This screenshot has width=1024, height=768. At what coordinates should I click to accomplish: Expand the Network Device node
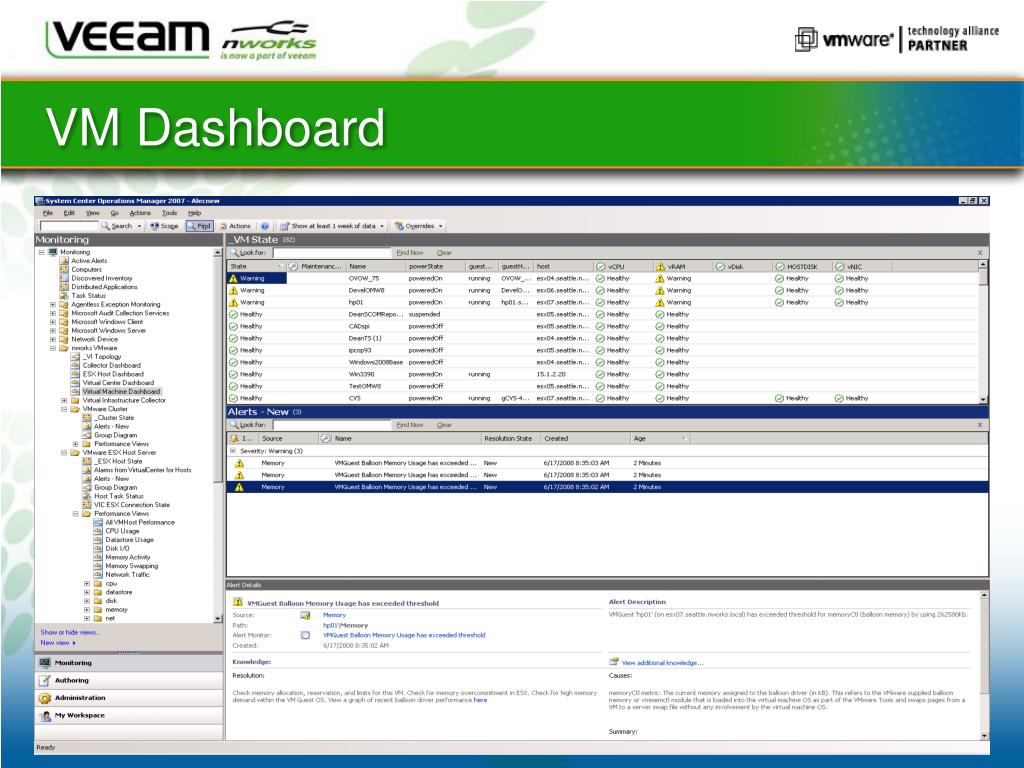pos(53,339)
